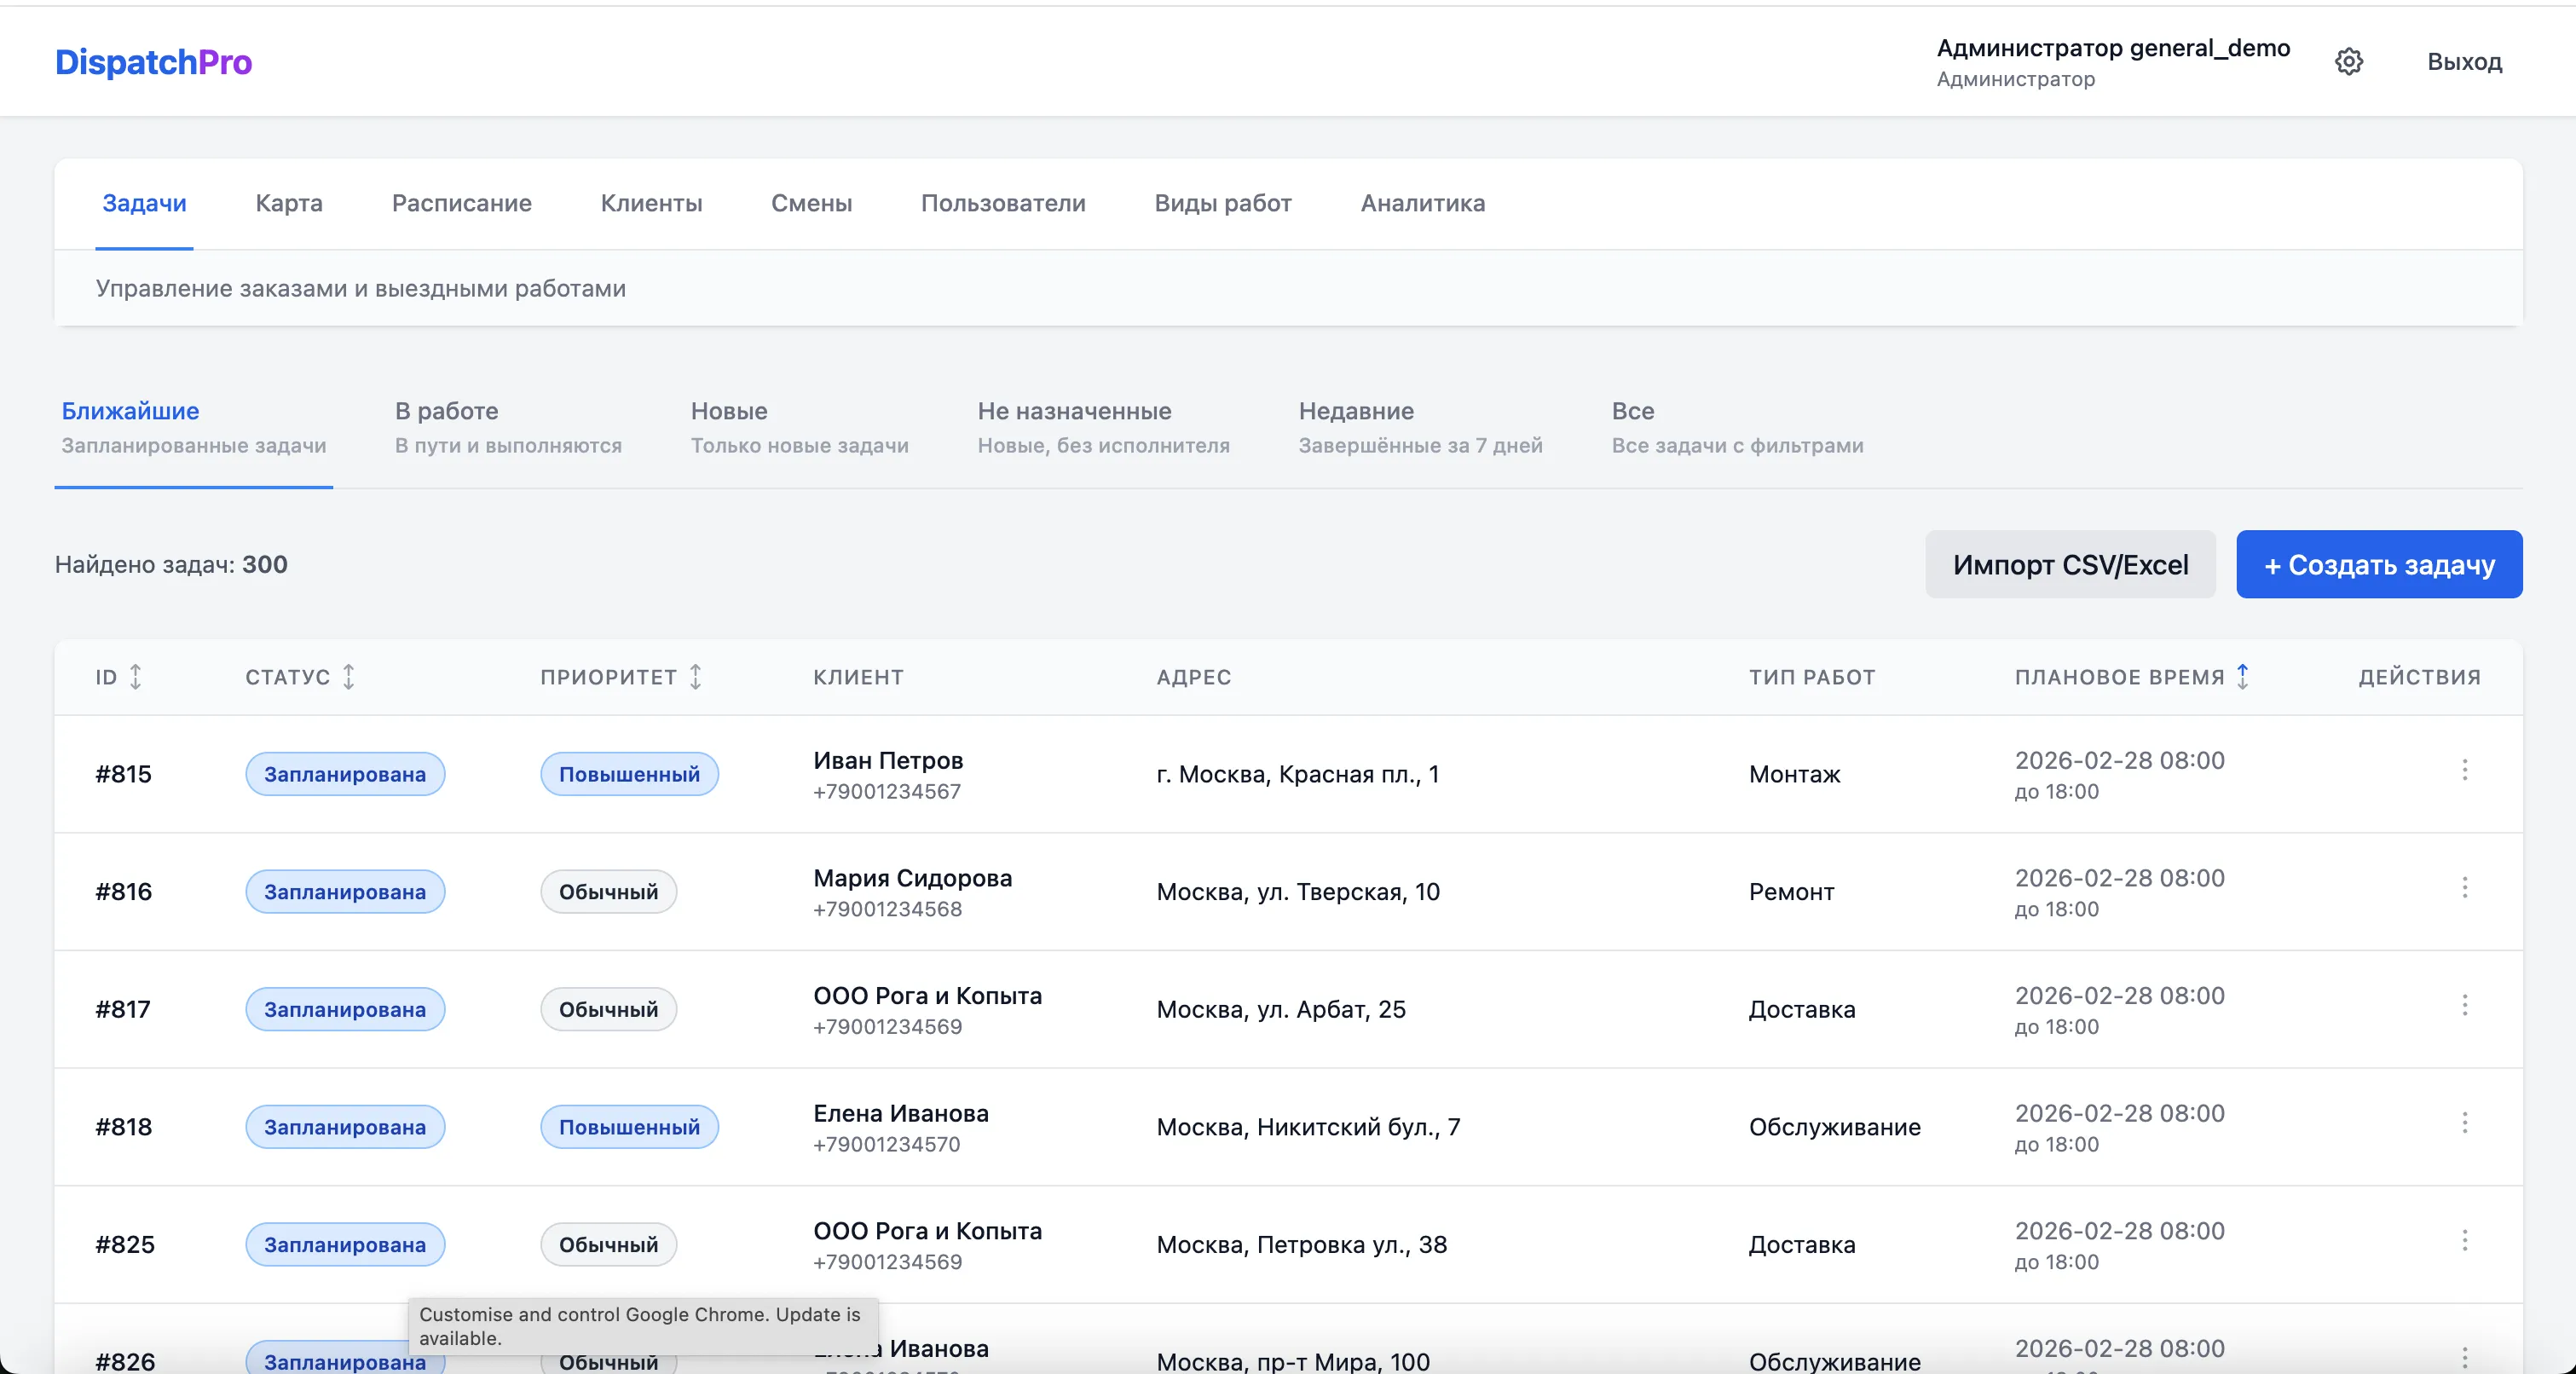Click the Создать задачу button
The image size is (2576, 1374).
(x=2378, y=564)
